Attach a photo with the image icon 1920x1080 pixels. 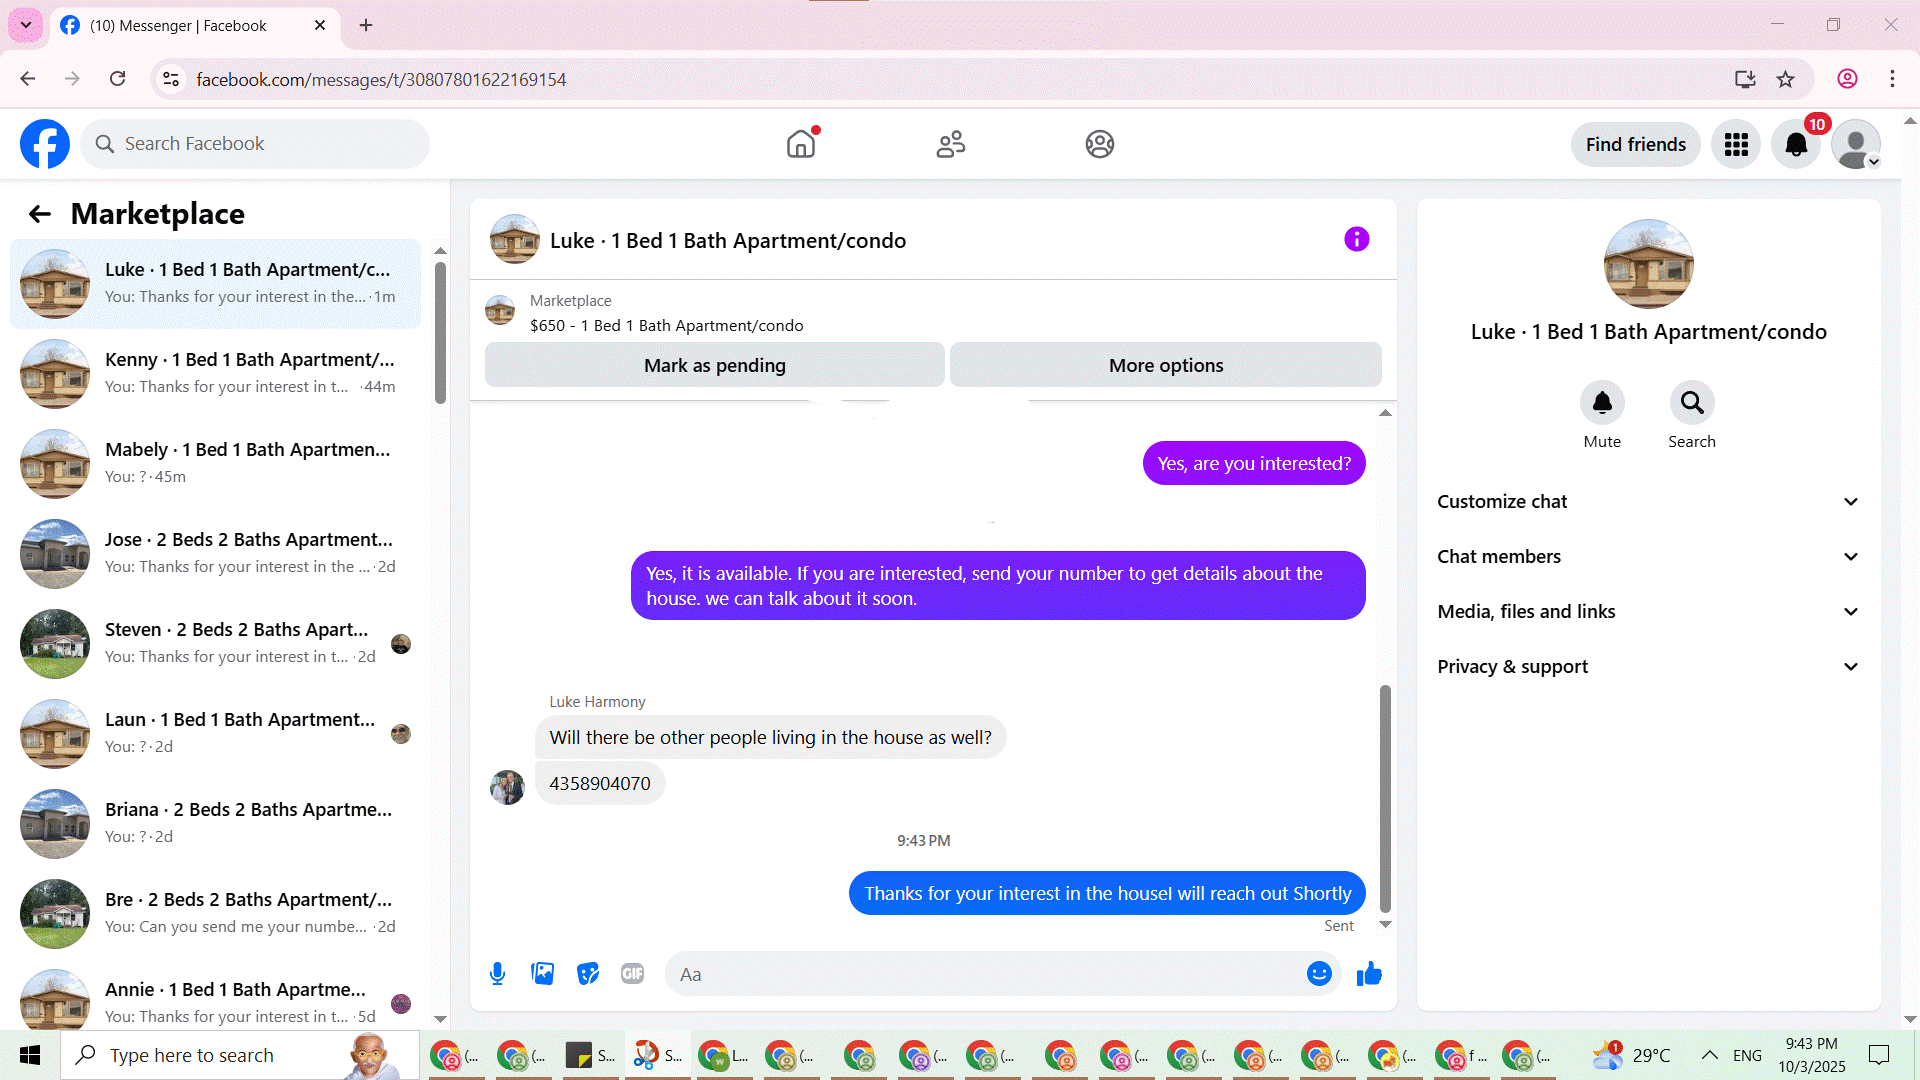[x=542, y=974]
